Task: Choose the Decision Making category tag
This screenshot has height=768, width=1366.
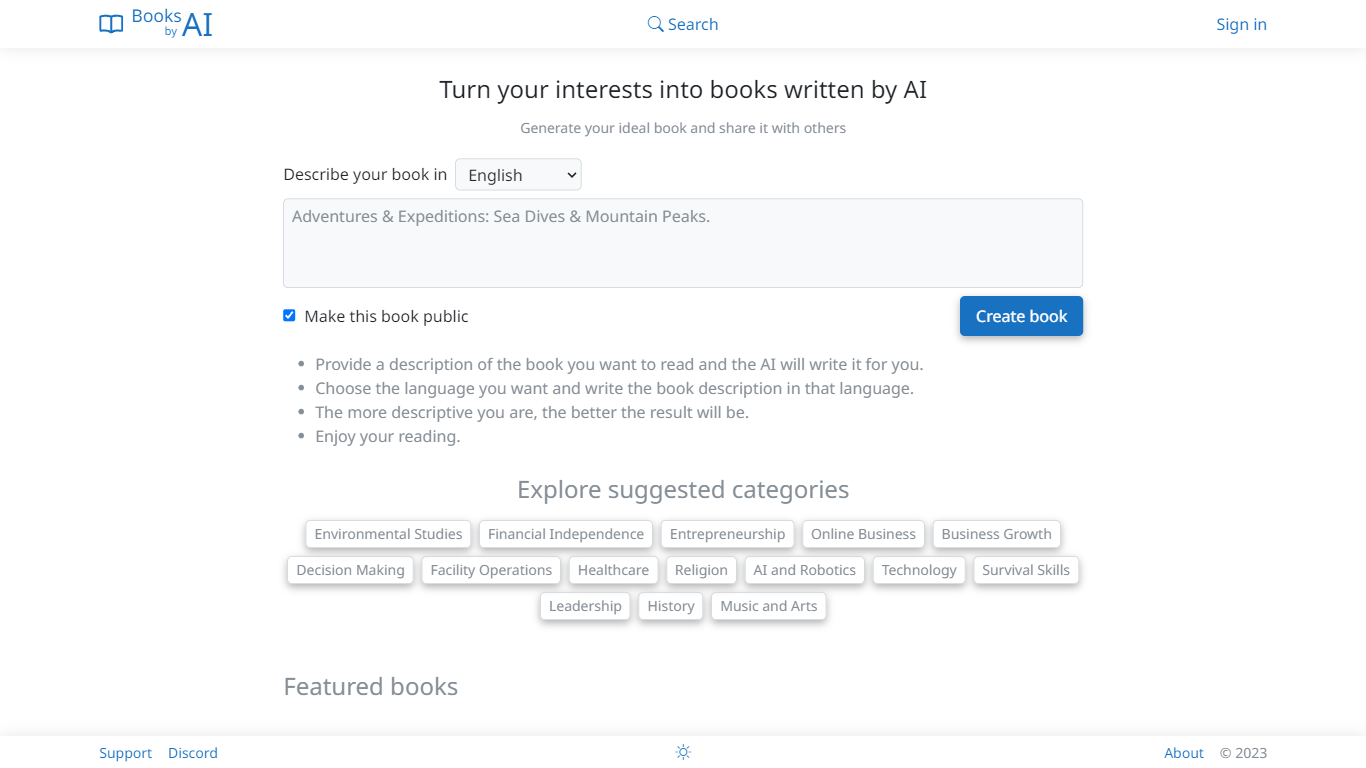Action: 350,570
